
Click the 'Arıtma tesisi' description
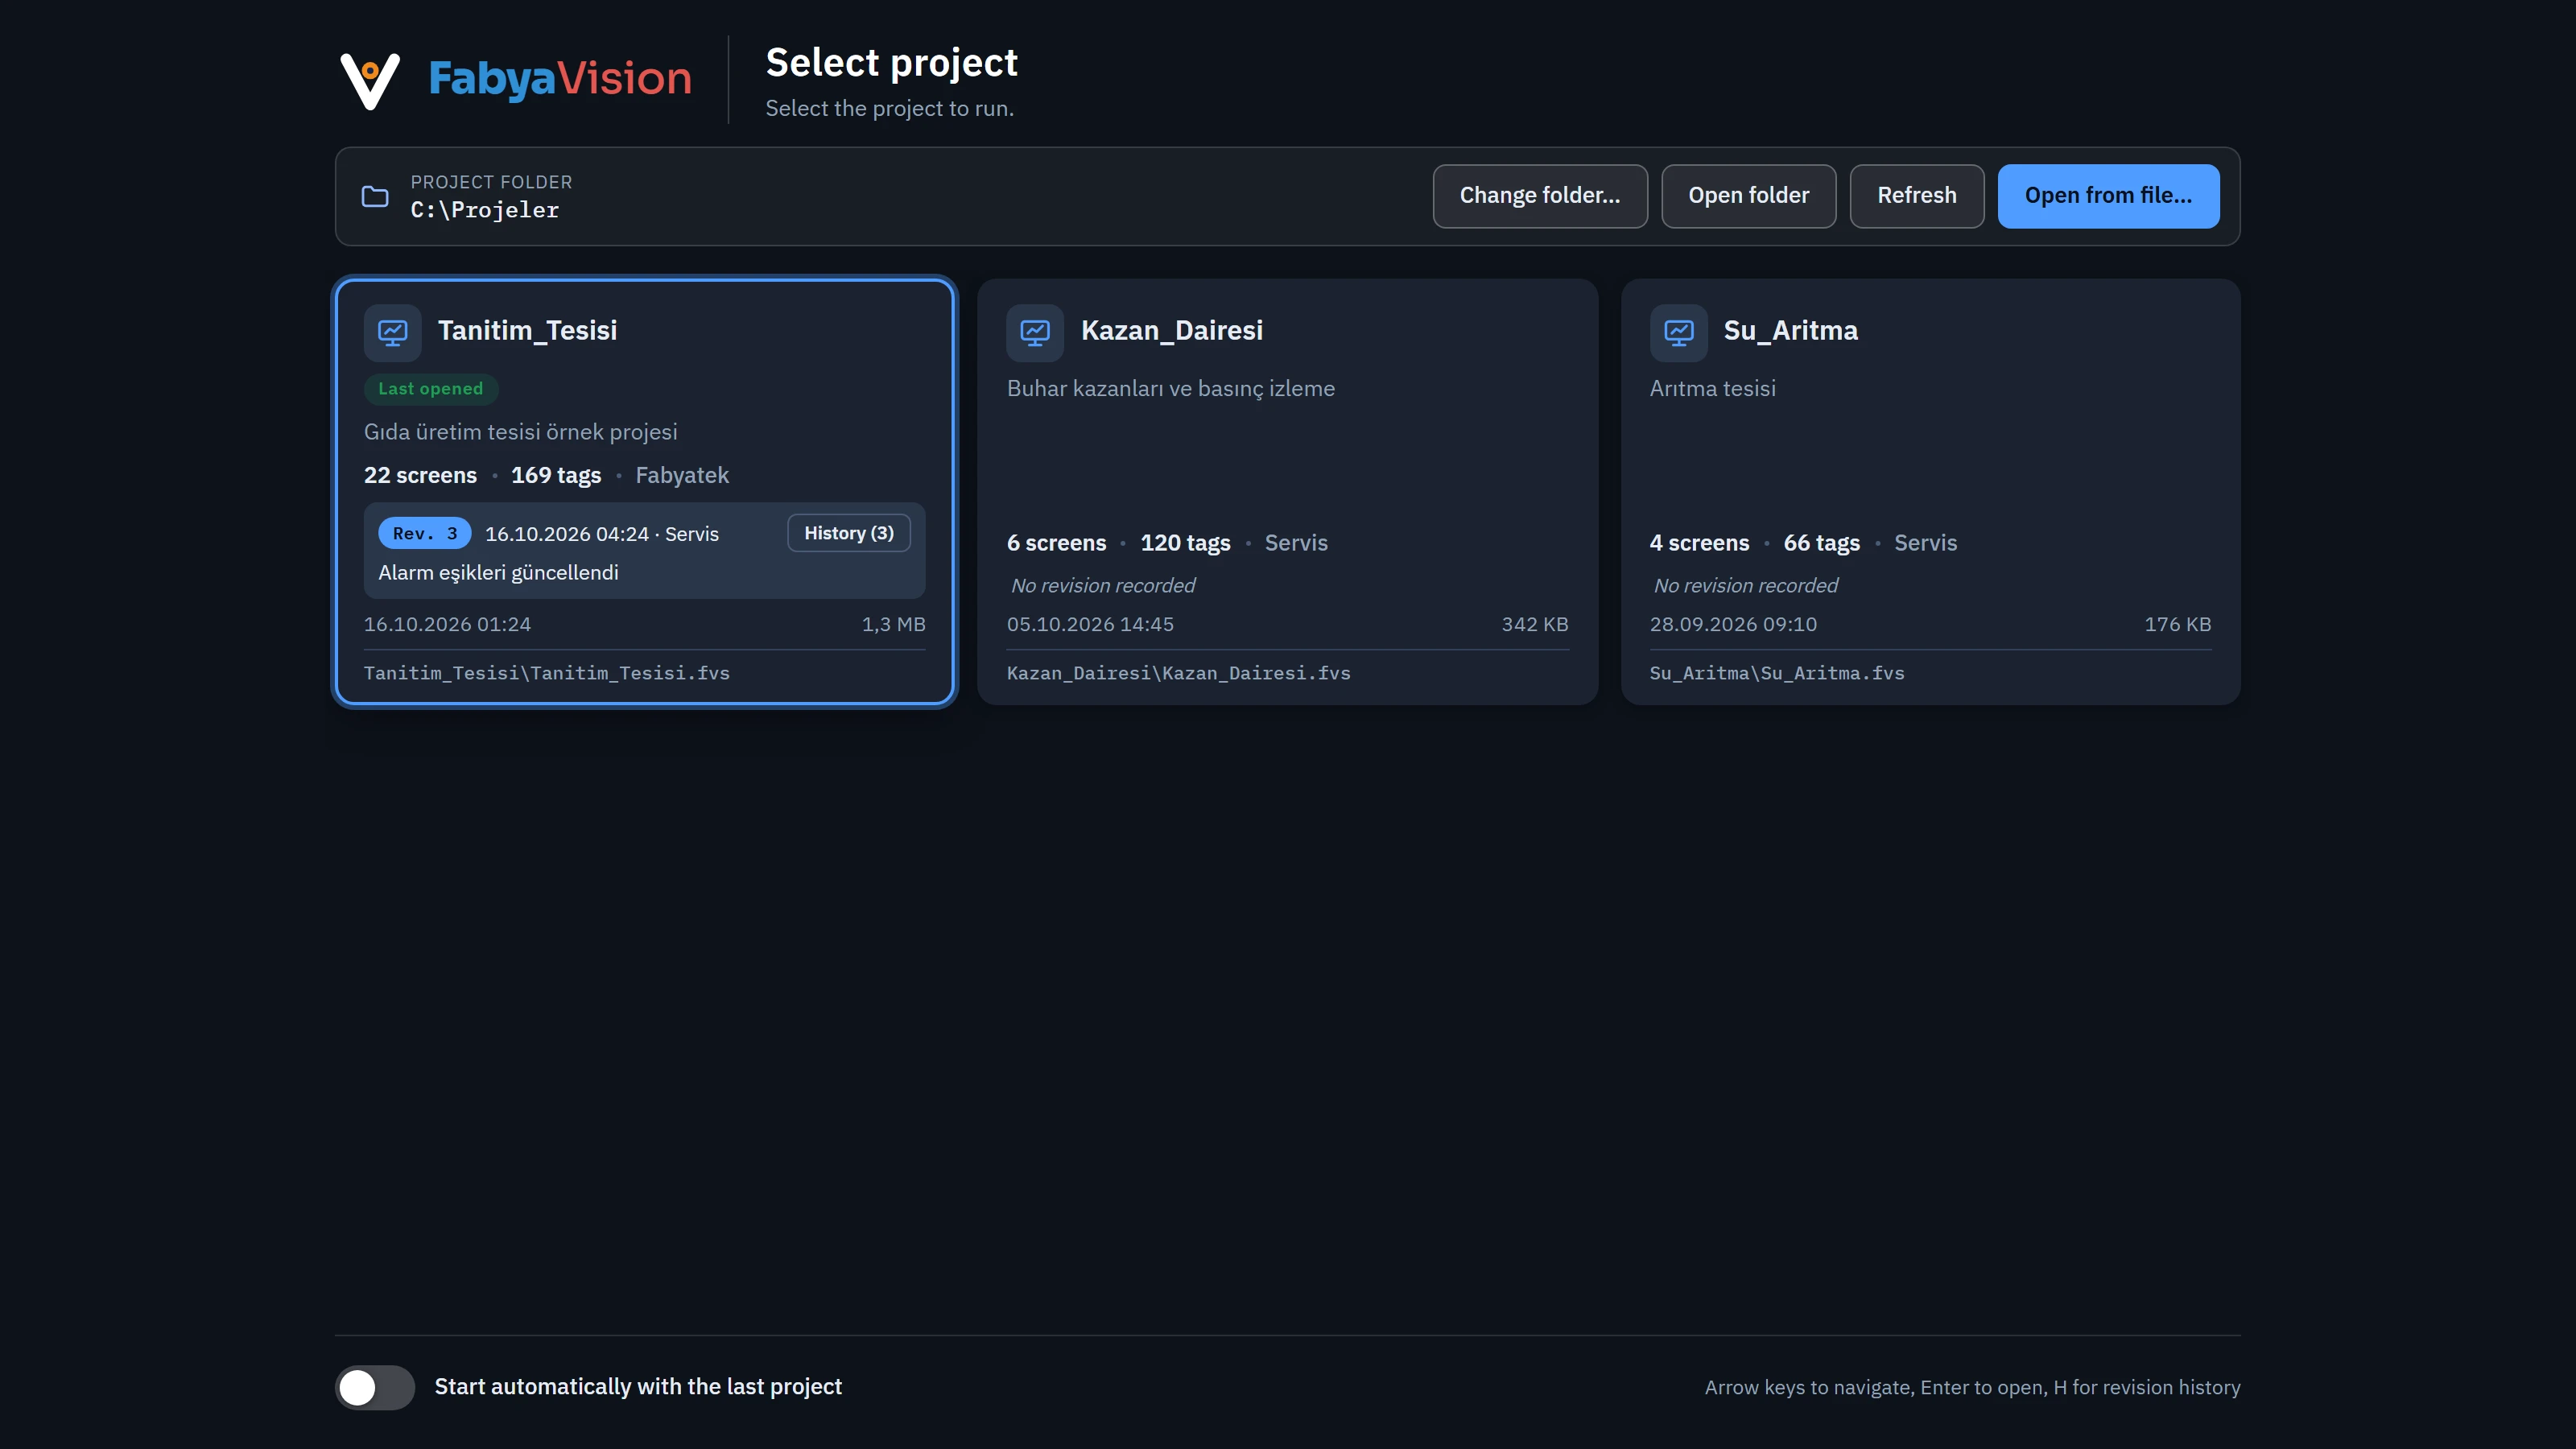[x=1713, y=389]
